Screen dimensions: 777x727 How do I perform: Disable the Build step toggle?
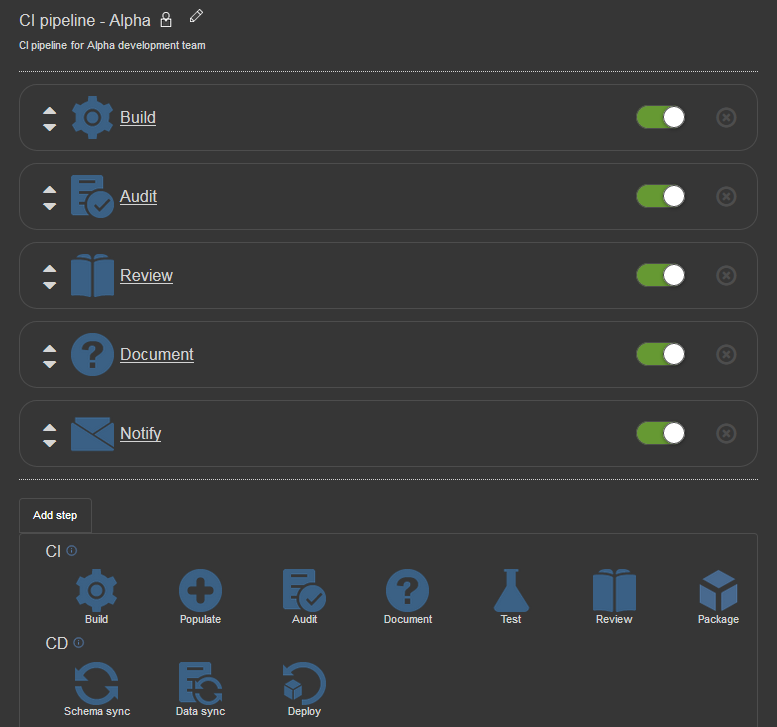click(661, 117)
